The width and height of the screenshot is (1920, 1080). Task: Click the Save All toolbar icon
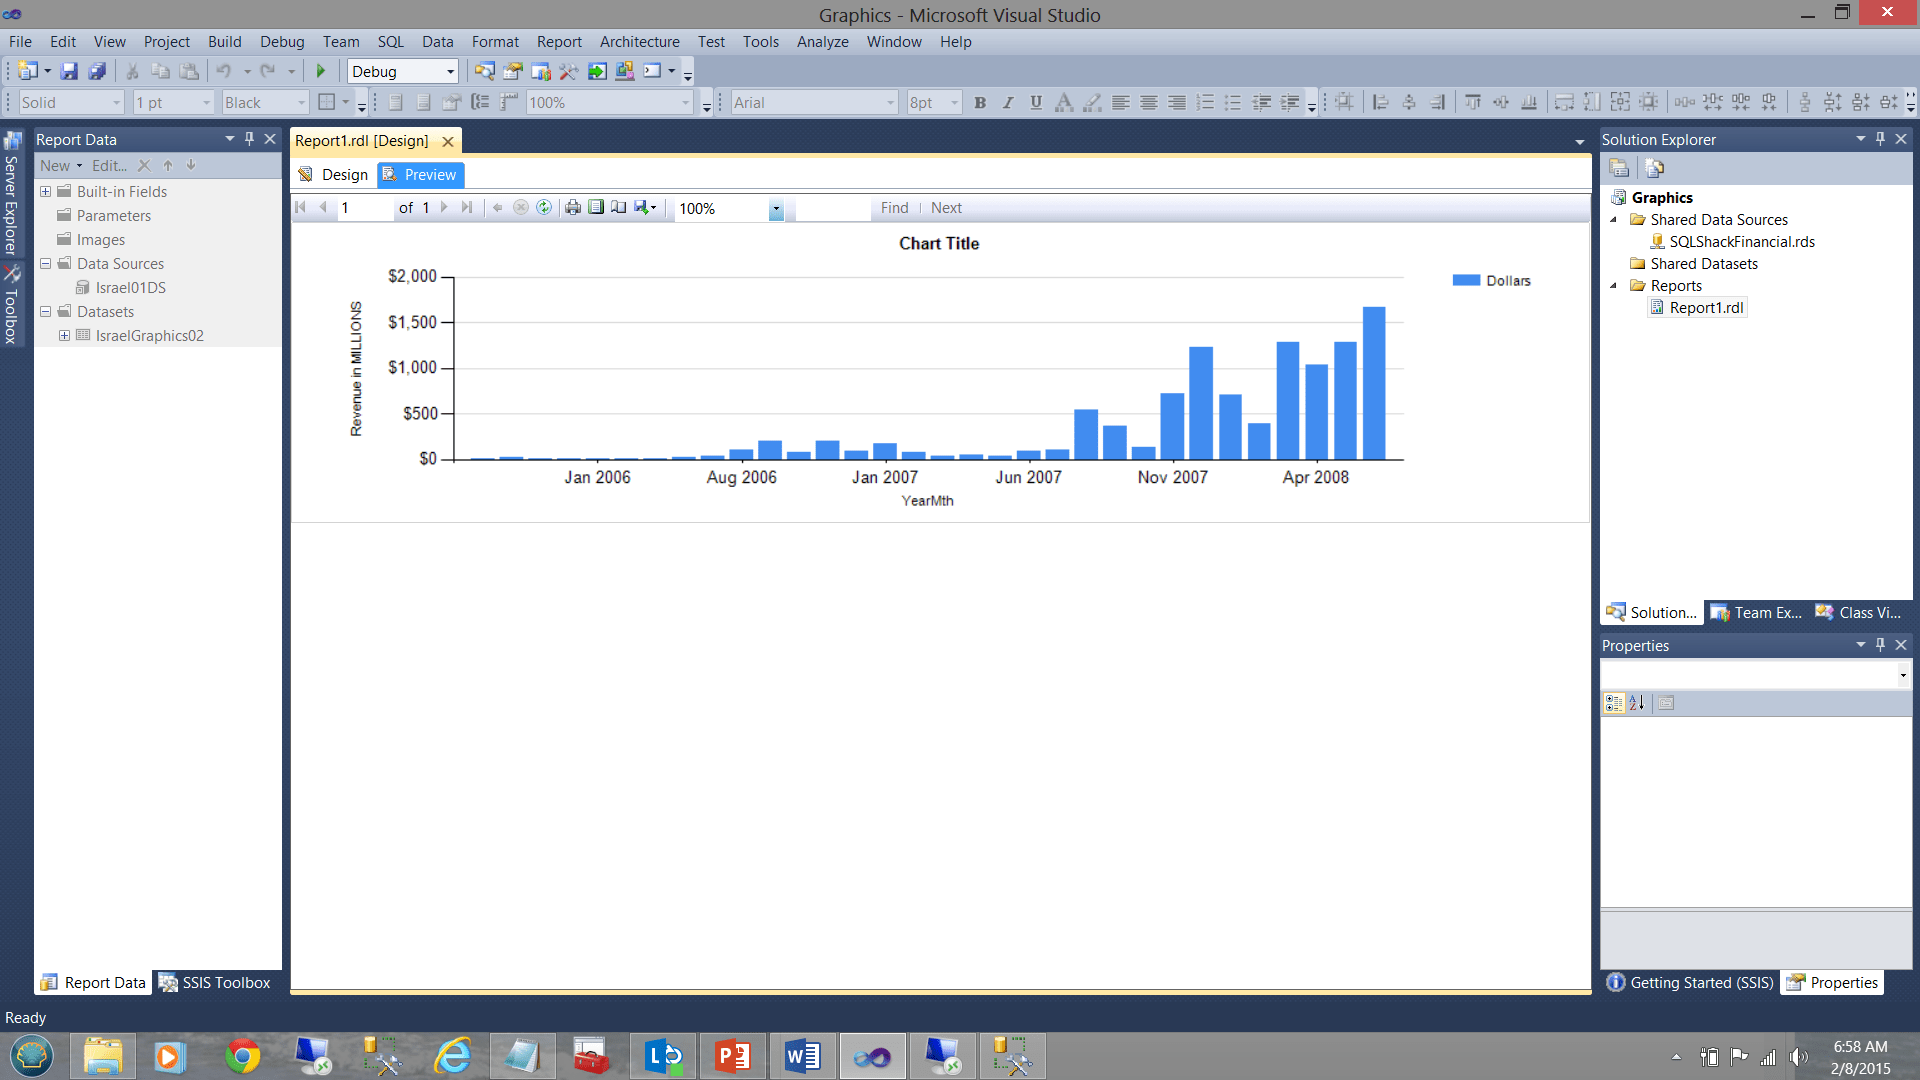(x=97, y=72)
